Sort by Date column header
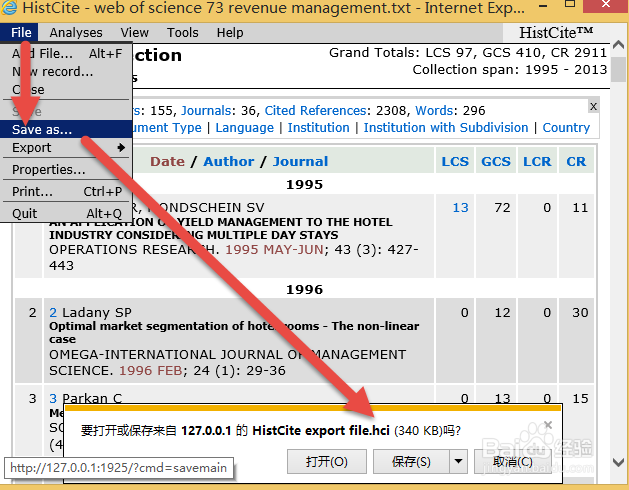 click(167, 161)
